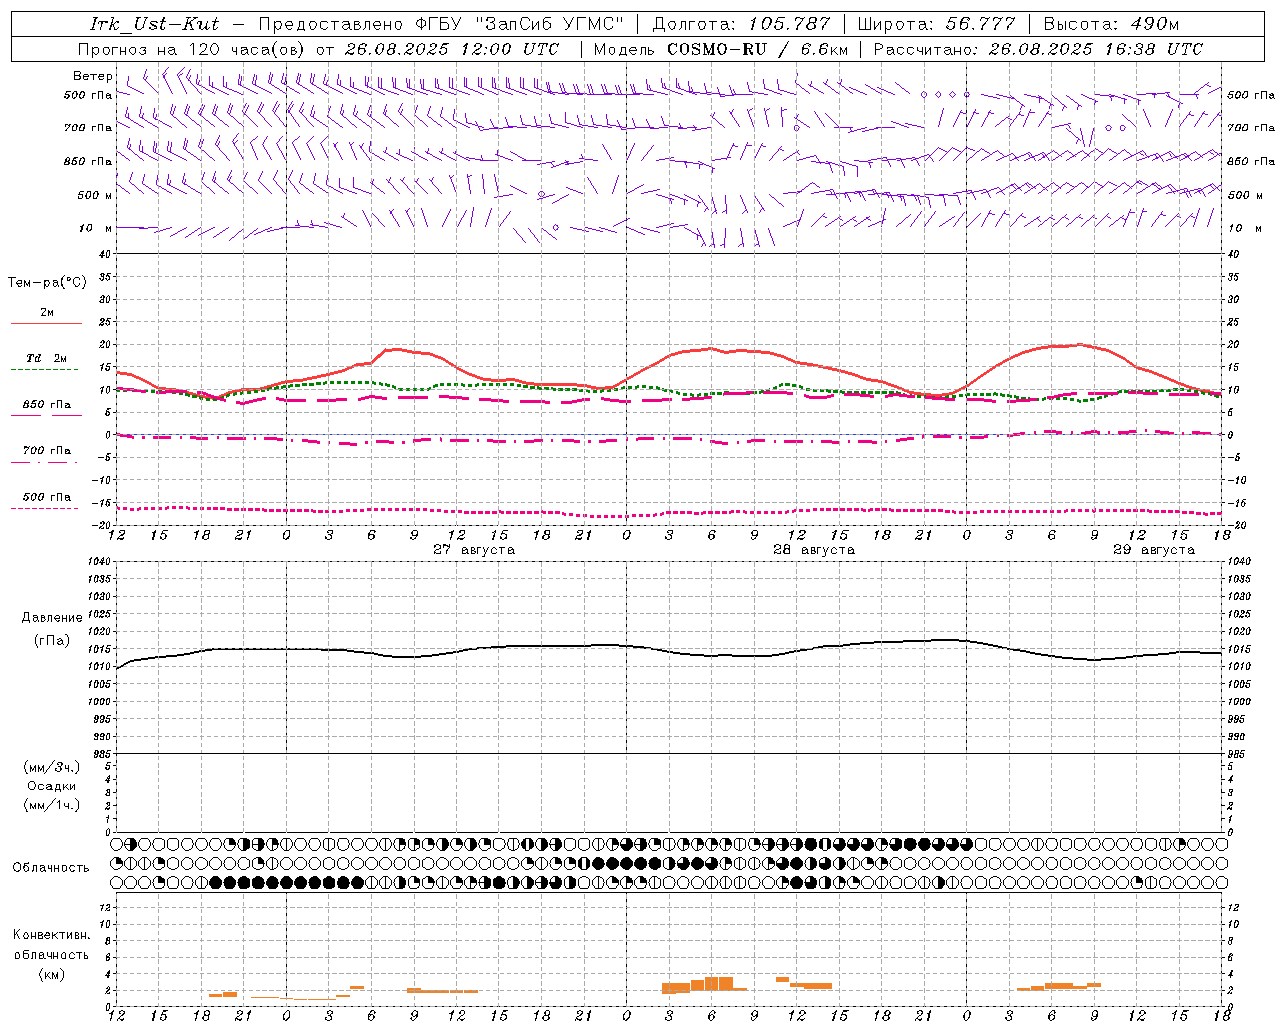Screen dimensions: 1280x1024
Task: Click the Рассчитано: 26.08.2025 16:38 UTC timestamp
Action: pyautogui.click(x=1038, y=49)
